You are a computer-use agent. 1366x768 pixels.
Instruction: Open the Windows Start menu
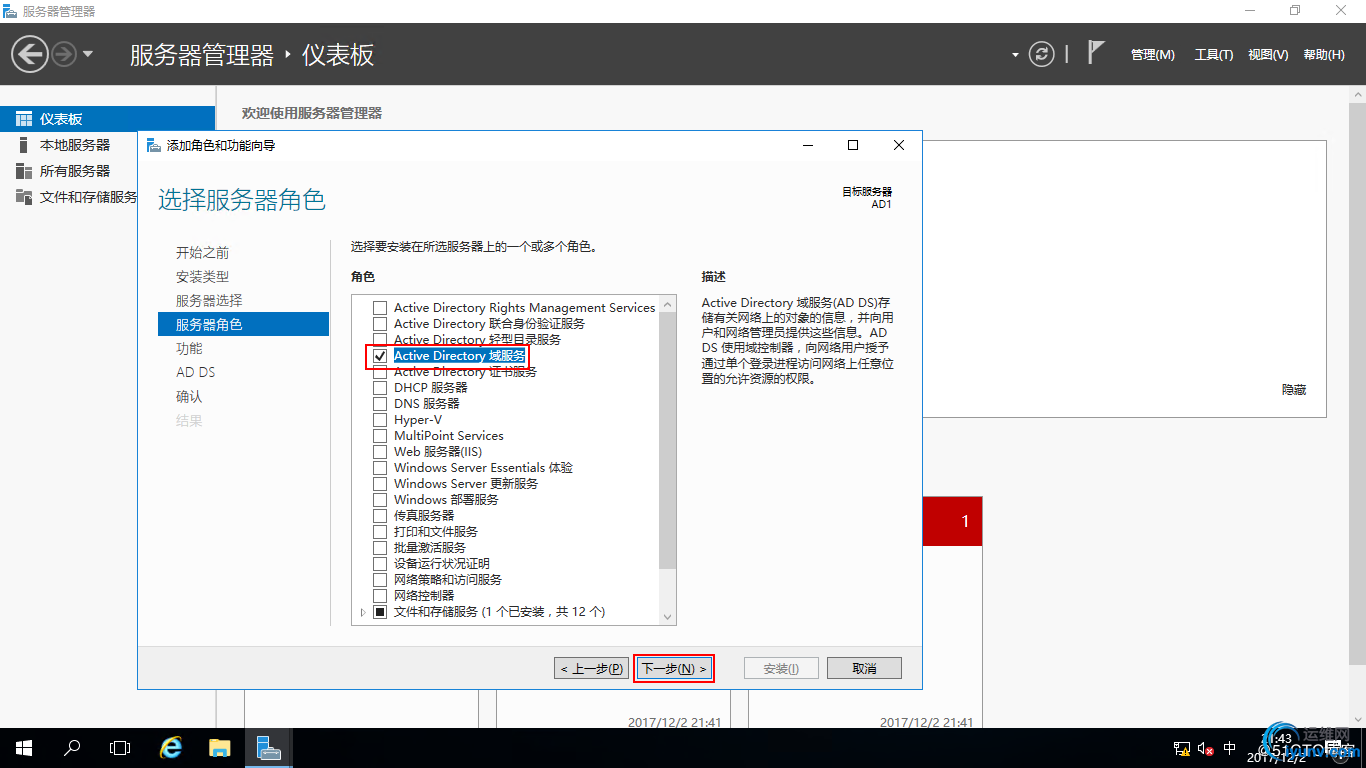(24, 748)
